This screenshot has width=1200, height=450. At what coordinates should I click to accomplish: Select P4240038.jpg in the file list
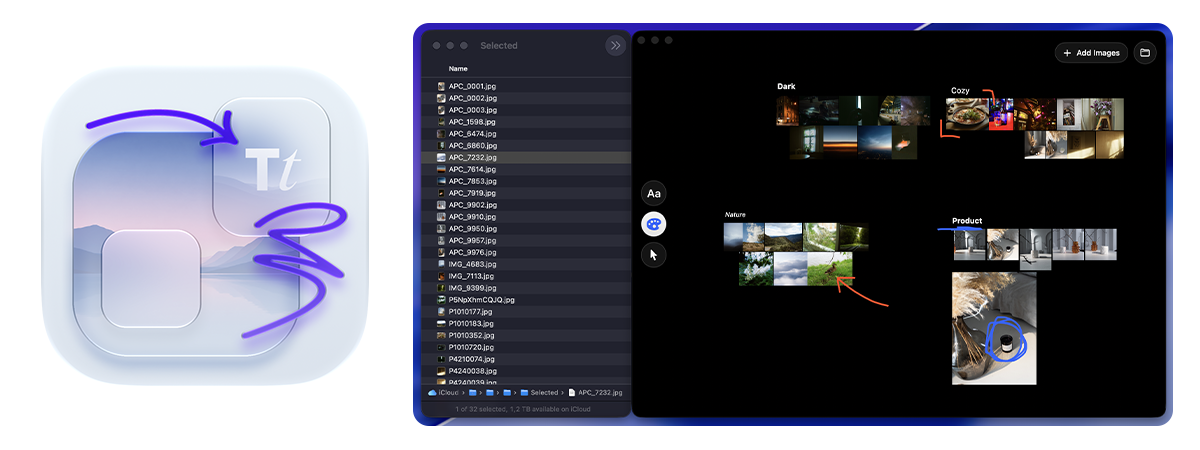click(x=526, y=371)
